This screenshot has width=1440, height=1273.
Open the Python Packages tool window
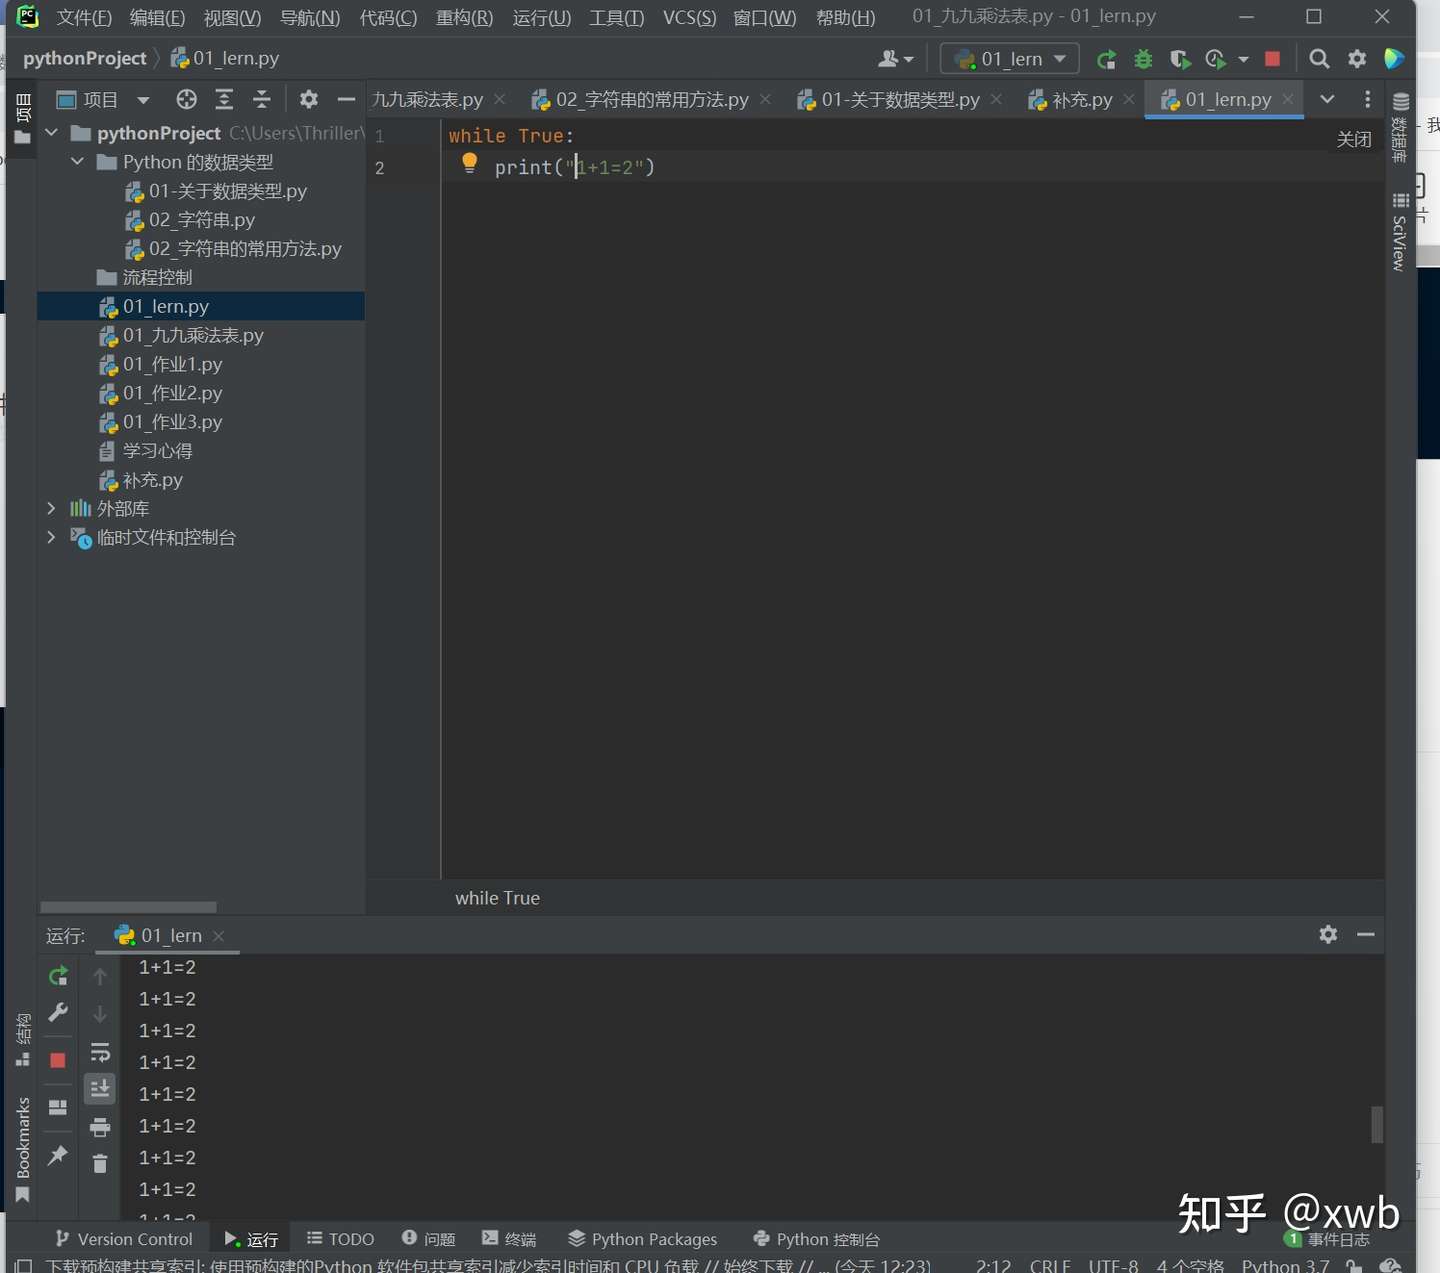click(x=643, y=1239)
